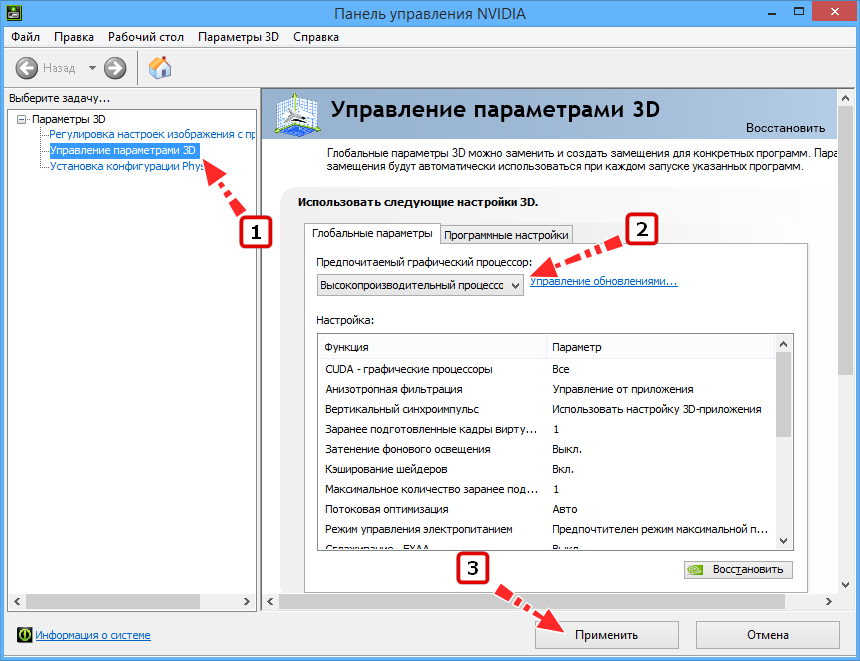Select Максимальное количество заранее под… row
This screenshot has height=661, width=860.
(546, 489)
